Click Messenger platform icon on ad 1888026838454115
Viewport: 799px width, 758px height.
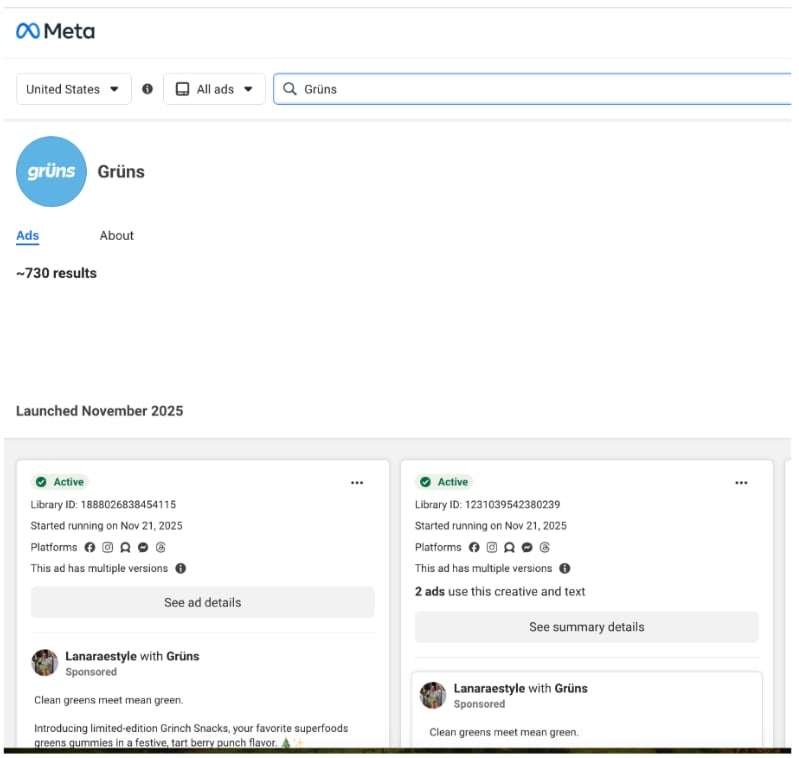(x=143, y=547)
